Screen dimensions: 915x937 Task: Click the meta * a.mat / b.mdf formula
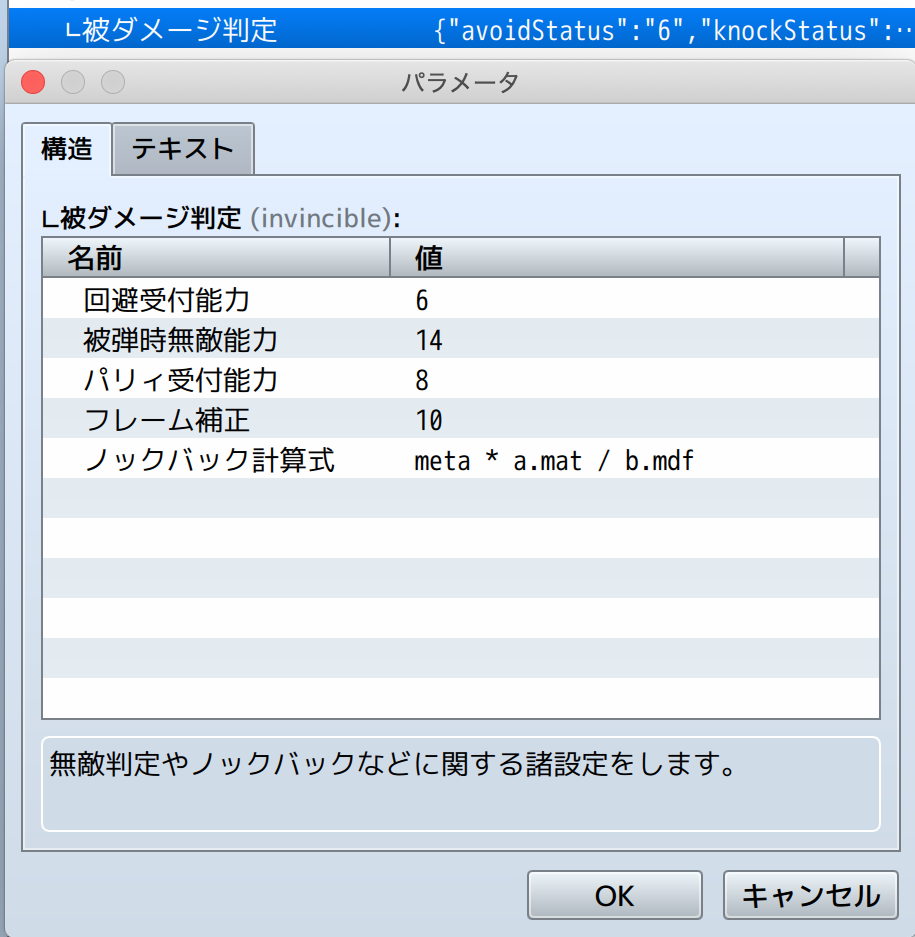(x=554, y=460)
